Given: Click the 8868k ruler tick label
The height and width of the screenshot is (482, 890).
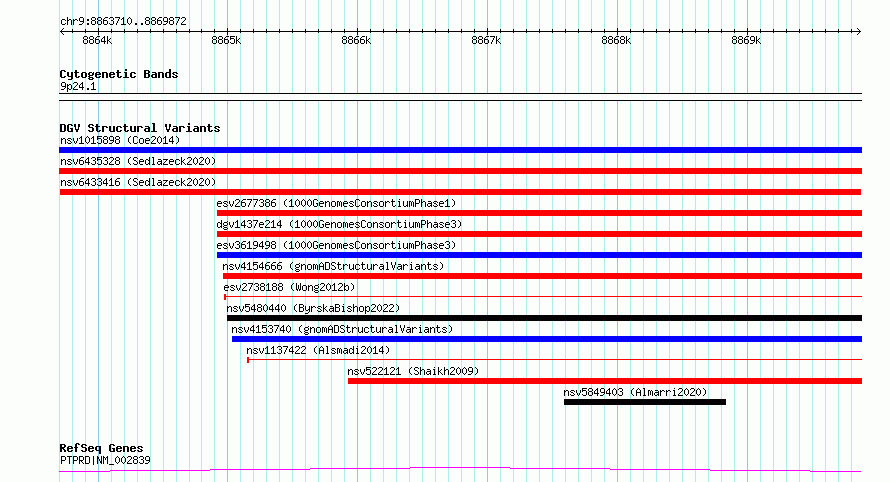Looking at the screenshot, I should point(616,40).
